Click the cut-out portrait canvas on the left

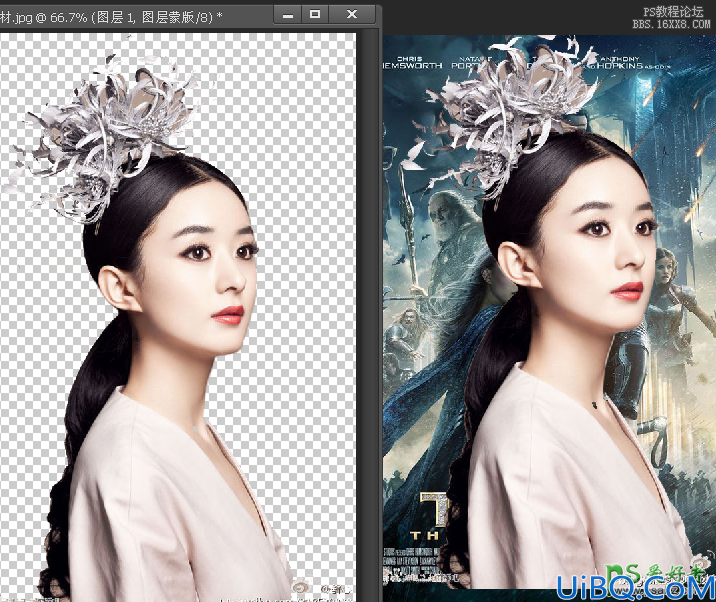coord(178,316)
